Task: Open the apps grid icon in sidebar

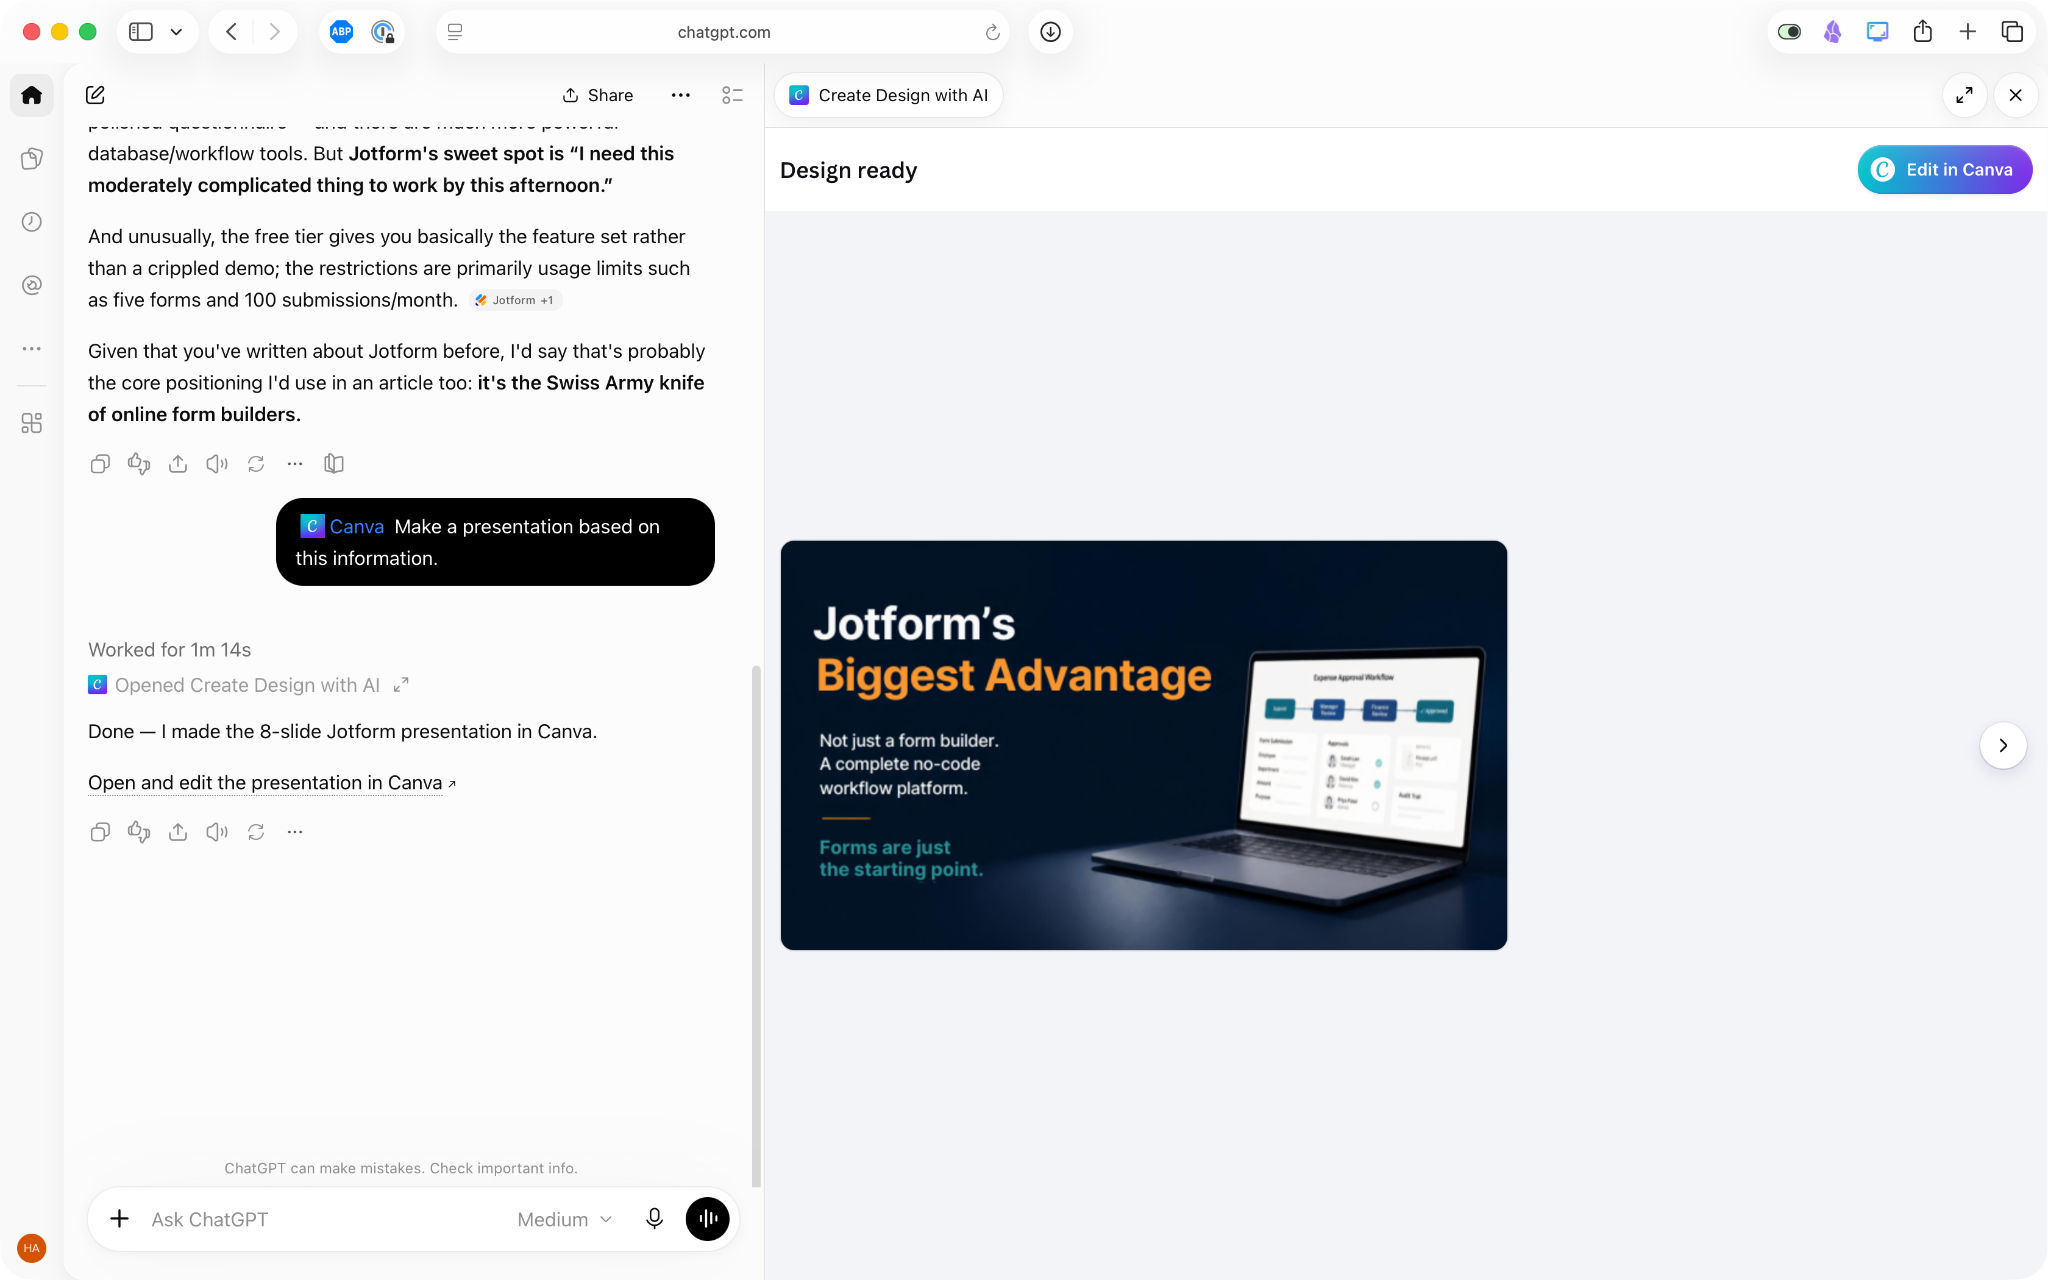Action: tap(32, 423)
